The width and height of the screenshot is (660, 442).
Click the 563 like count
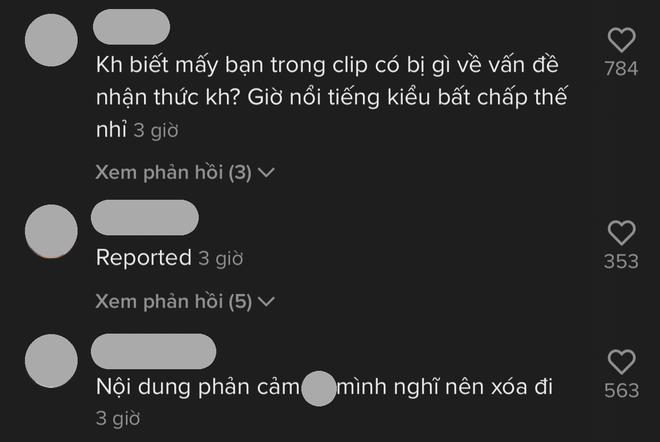622,391
